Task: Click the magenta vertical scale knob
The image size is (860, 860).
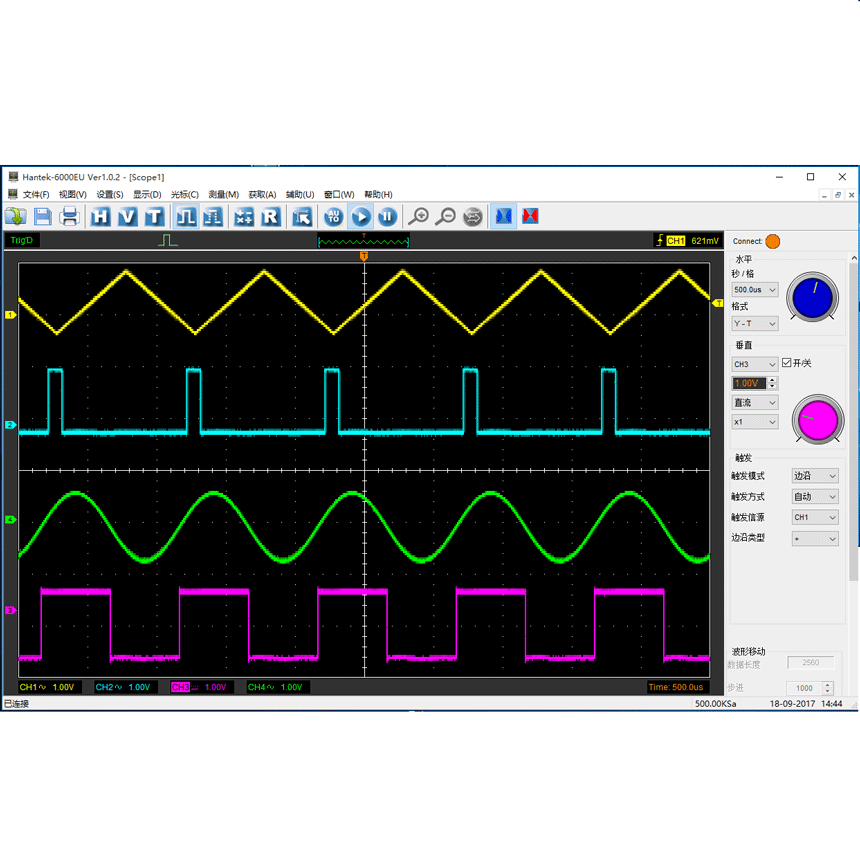Action: click(817, 420)
